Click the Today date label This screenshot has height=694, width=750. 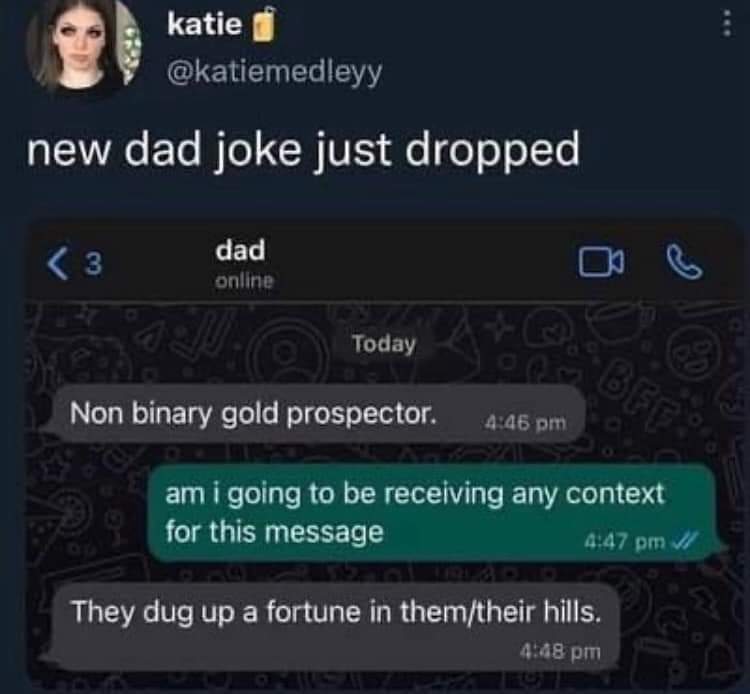(x=385, y=344)
